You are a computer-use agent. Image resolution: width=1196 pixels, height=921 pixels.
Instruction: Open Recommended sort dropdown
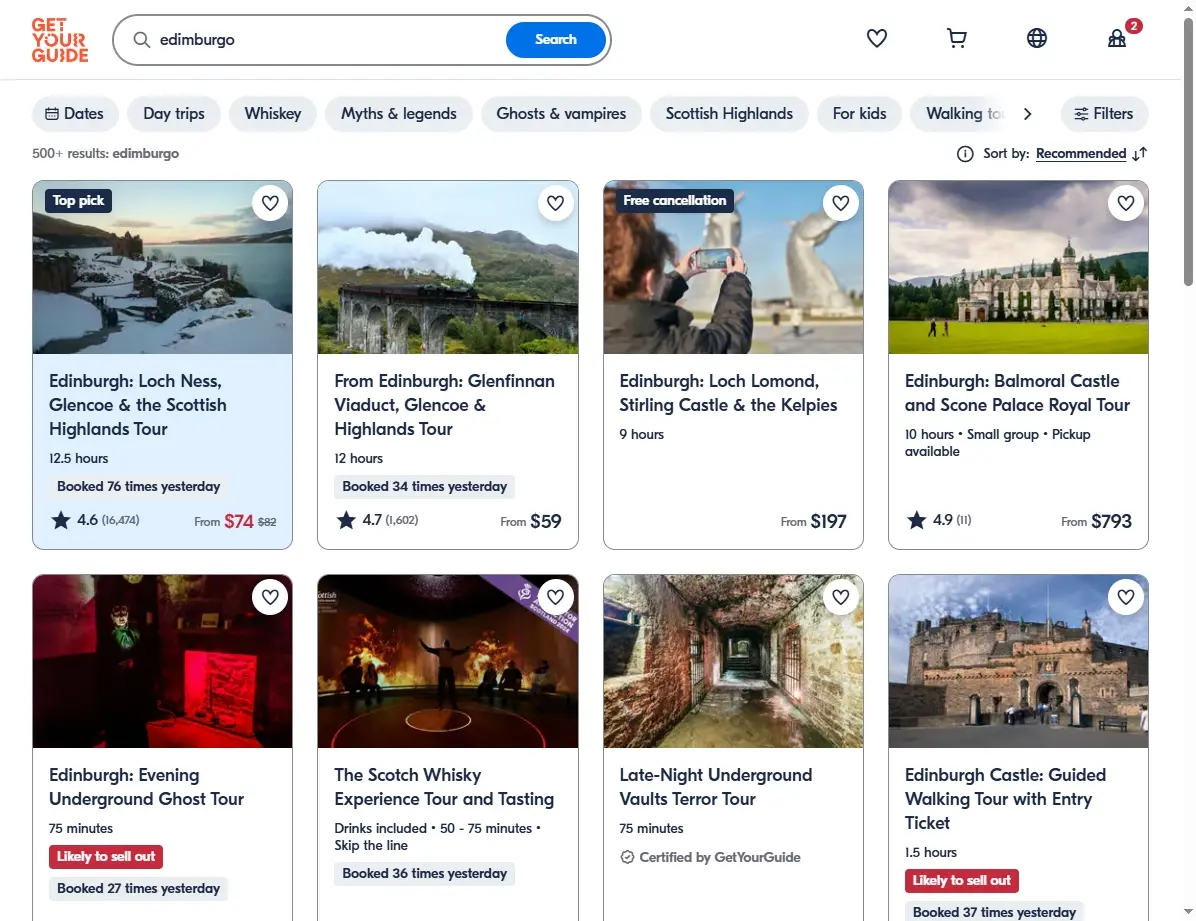pyautogui.click(x=1080, y=153)
